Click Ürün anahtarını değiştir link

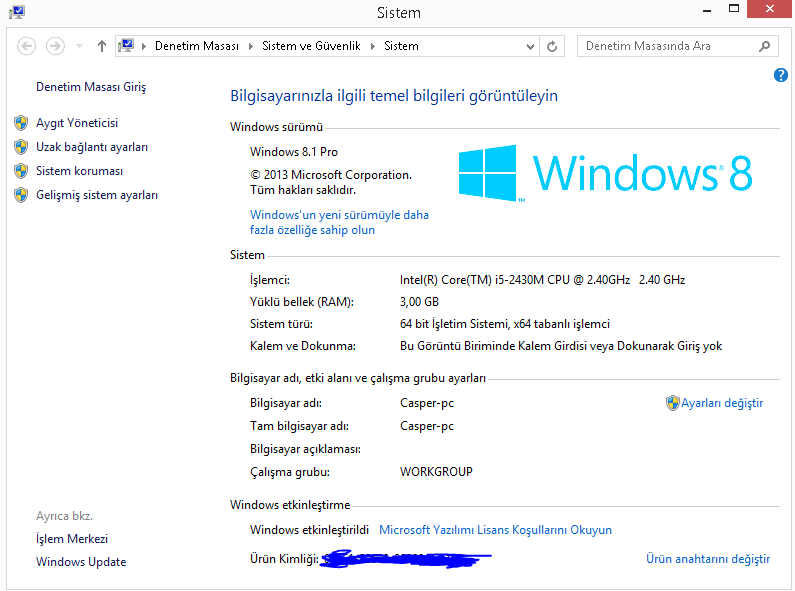[708, 559]
